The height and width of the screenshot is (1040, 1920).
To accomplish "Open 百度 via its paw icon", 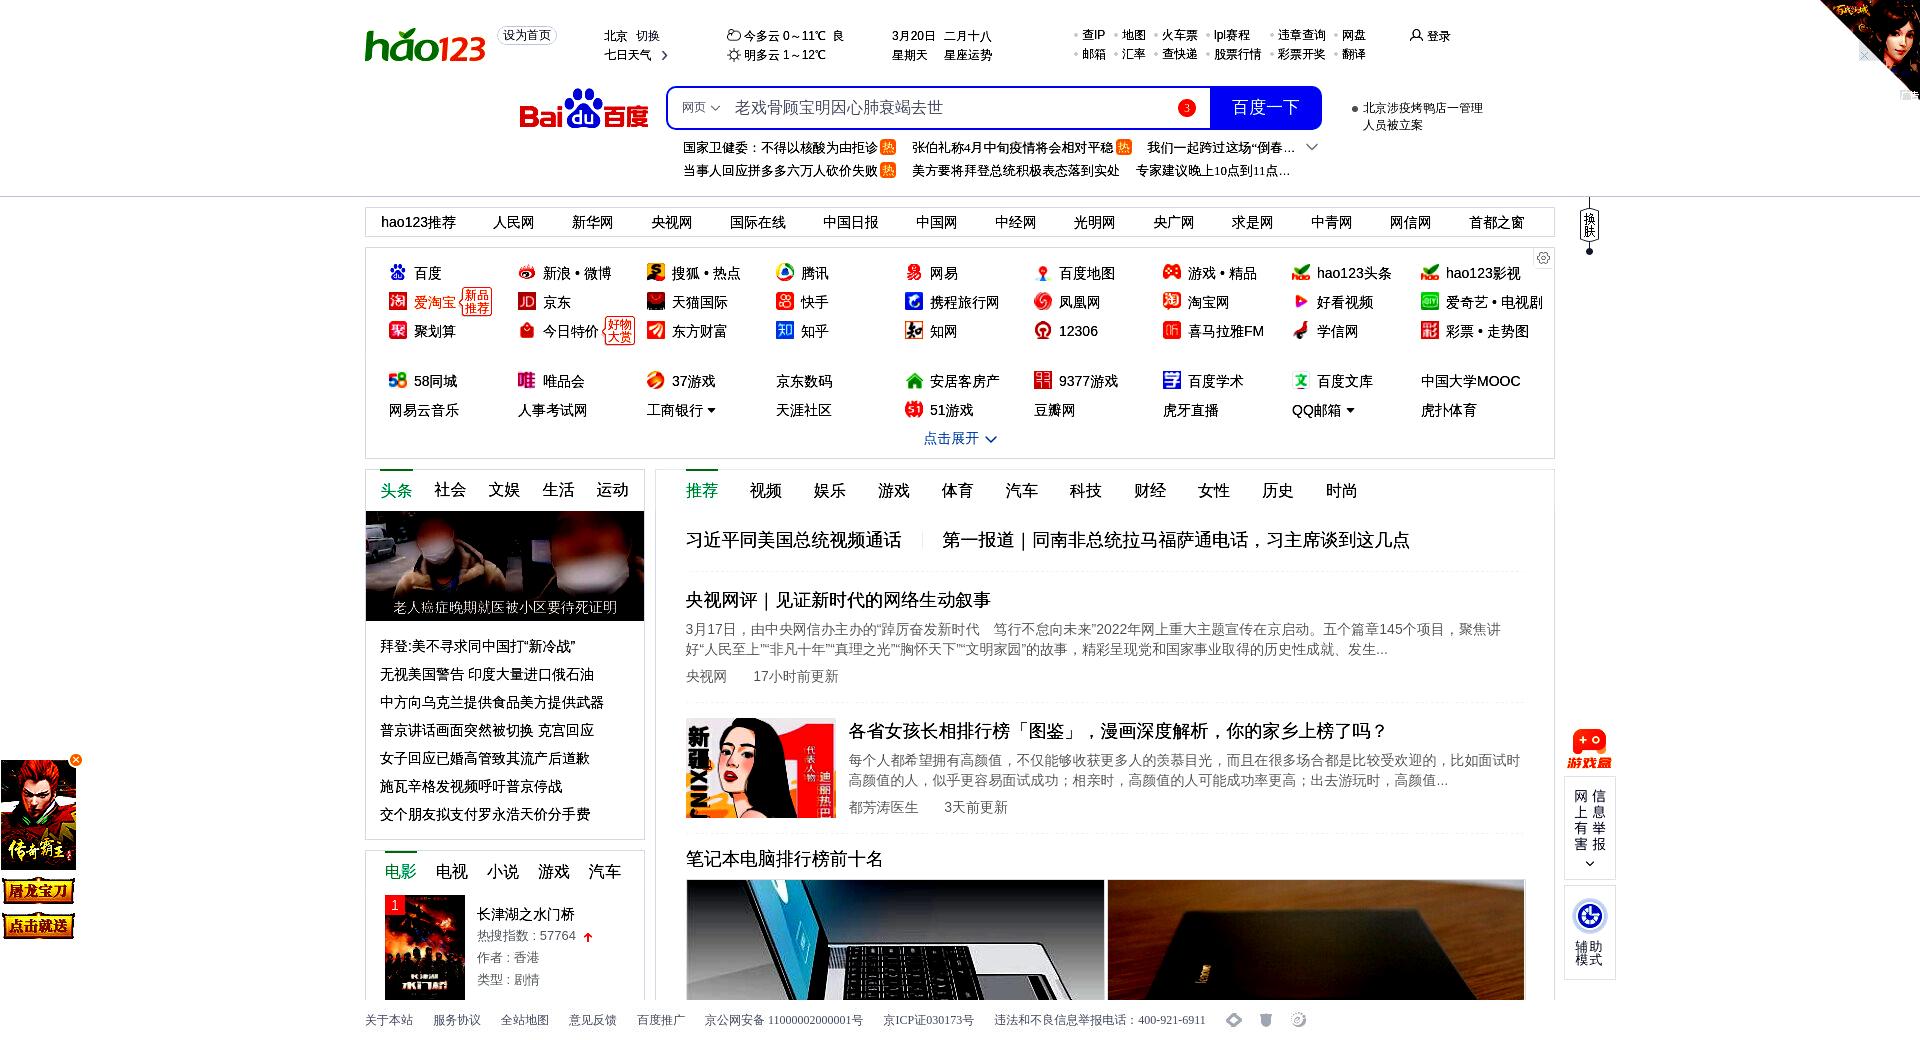I will [x=398, y=272].
